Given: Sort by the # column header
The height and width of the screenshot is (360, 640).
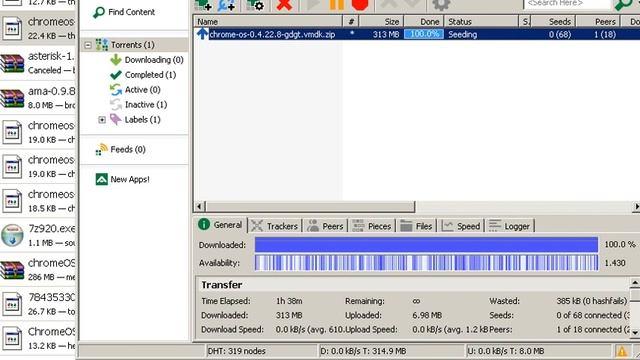Looking at the screenshot, I should 351,22.
